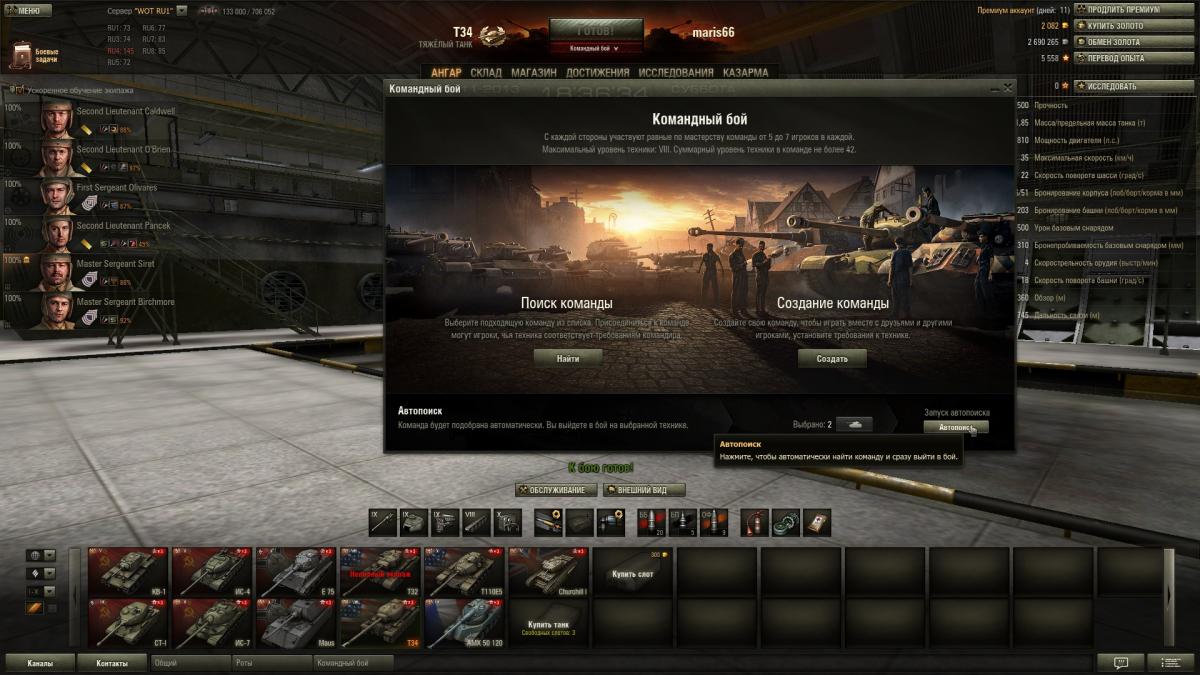Switch to the Роты chat tab
The height and width of the screenshot is (675, 1200).
(x=271, y=663)
